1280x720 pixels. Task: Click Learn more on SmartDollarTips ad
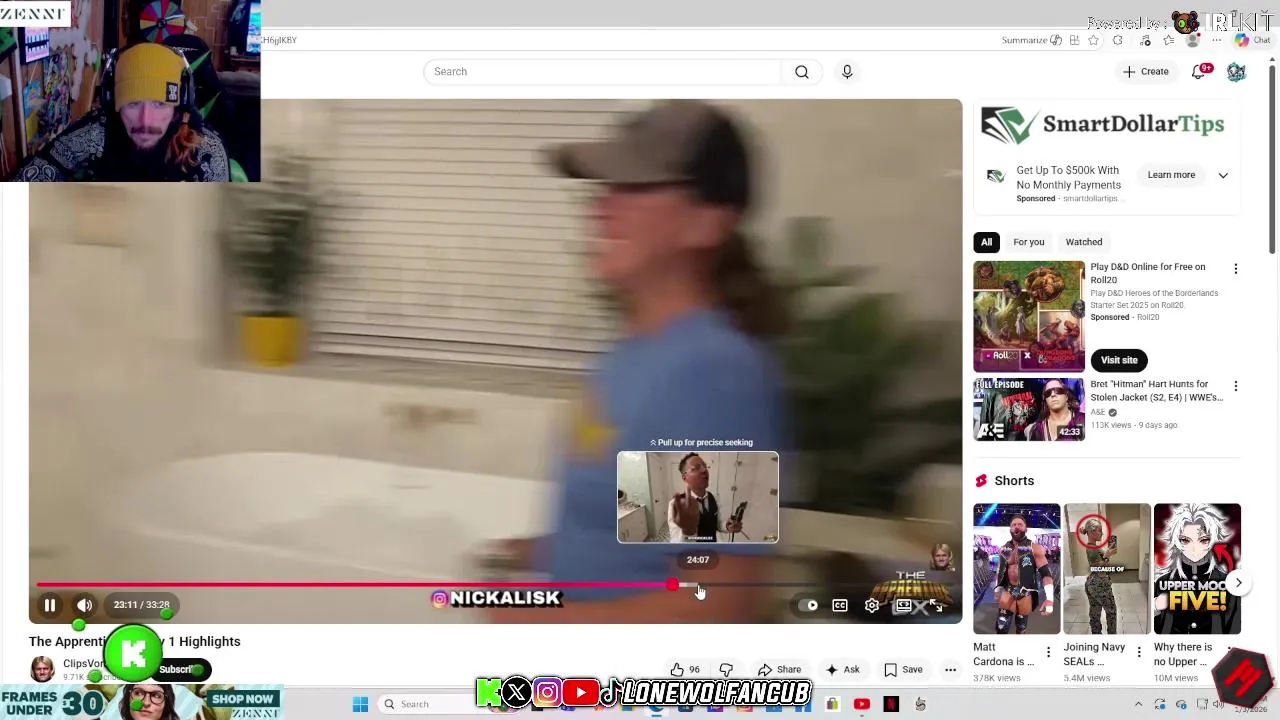click(x=1171, y=175)
